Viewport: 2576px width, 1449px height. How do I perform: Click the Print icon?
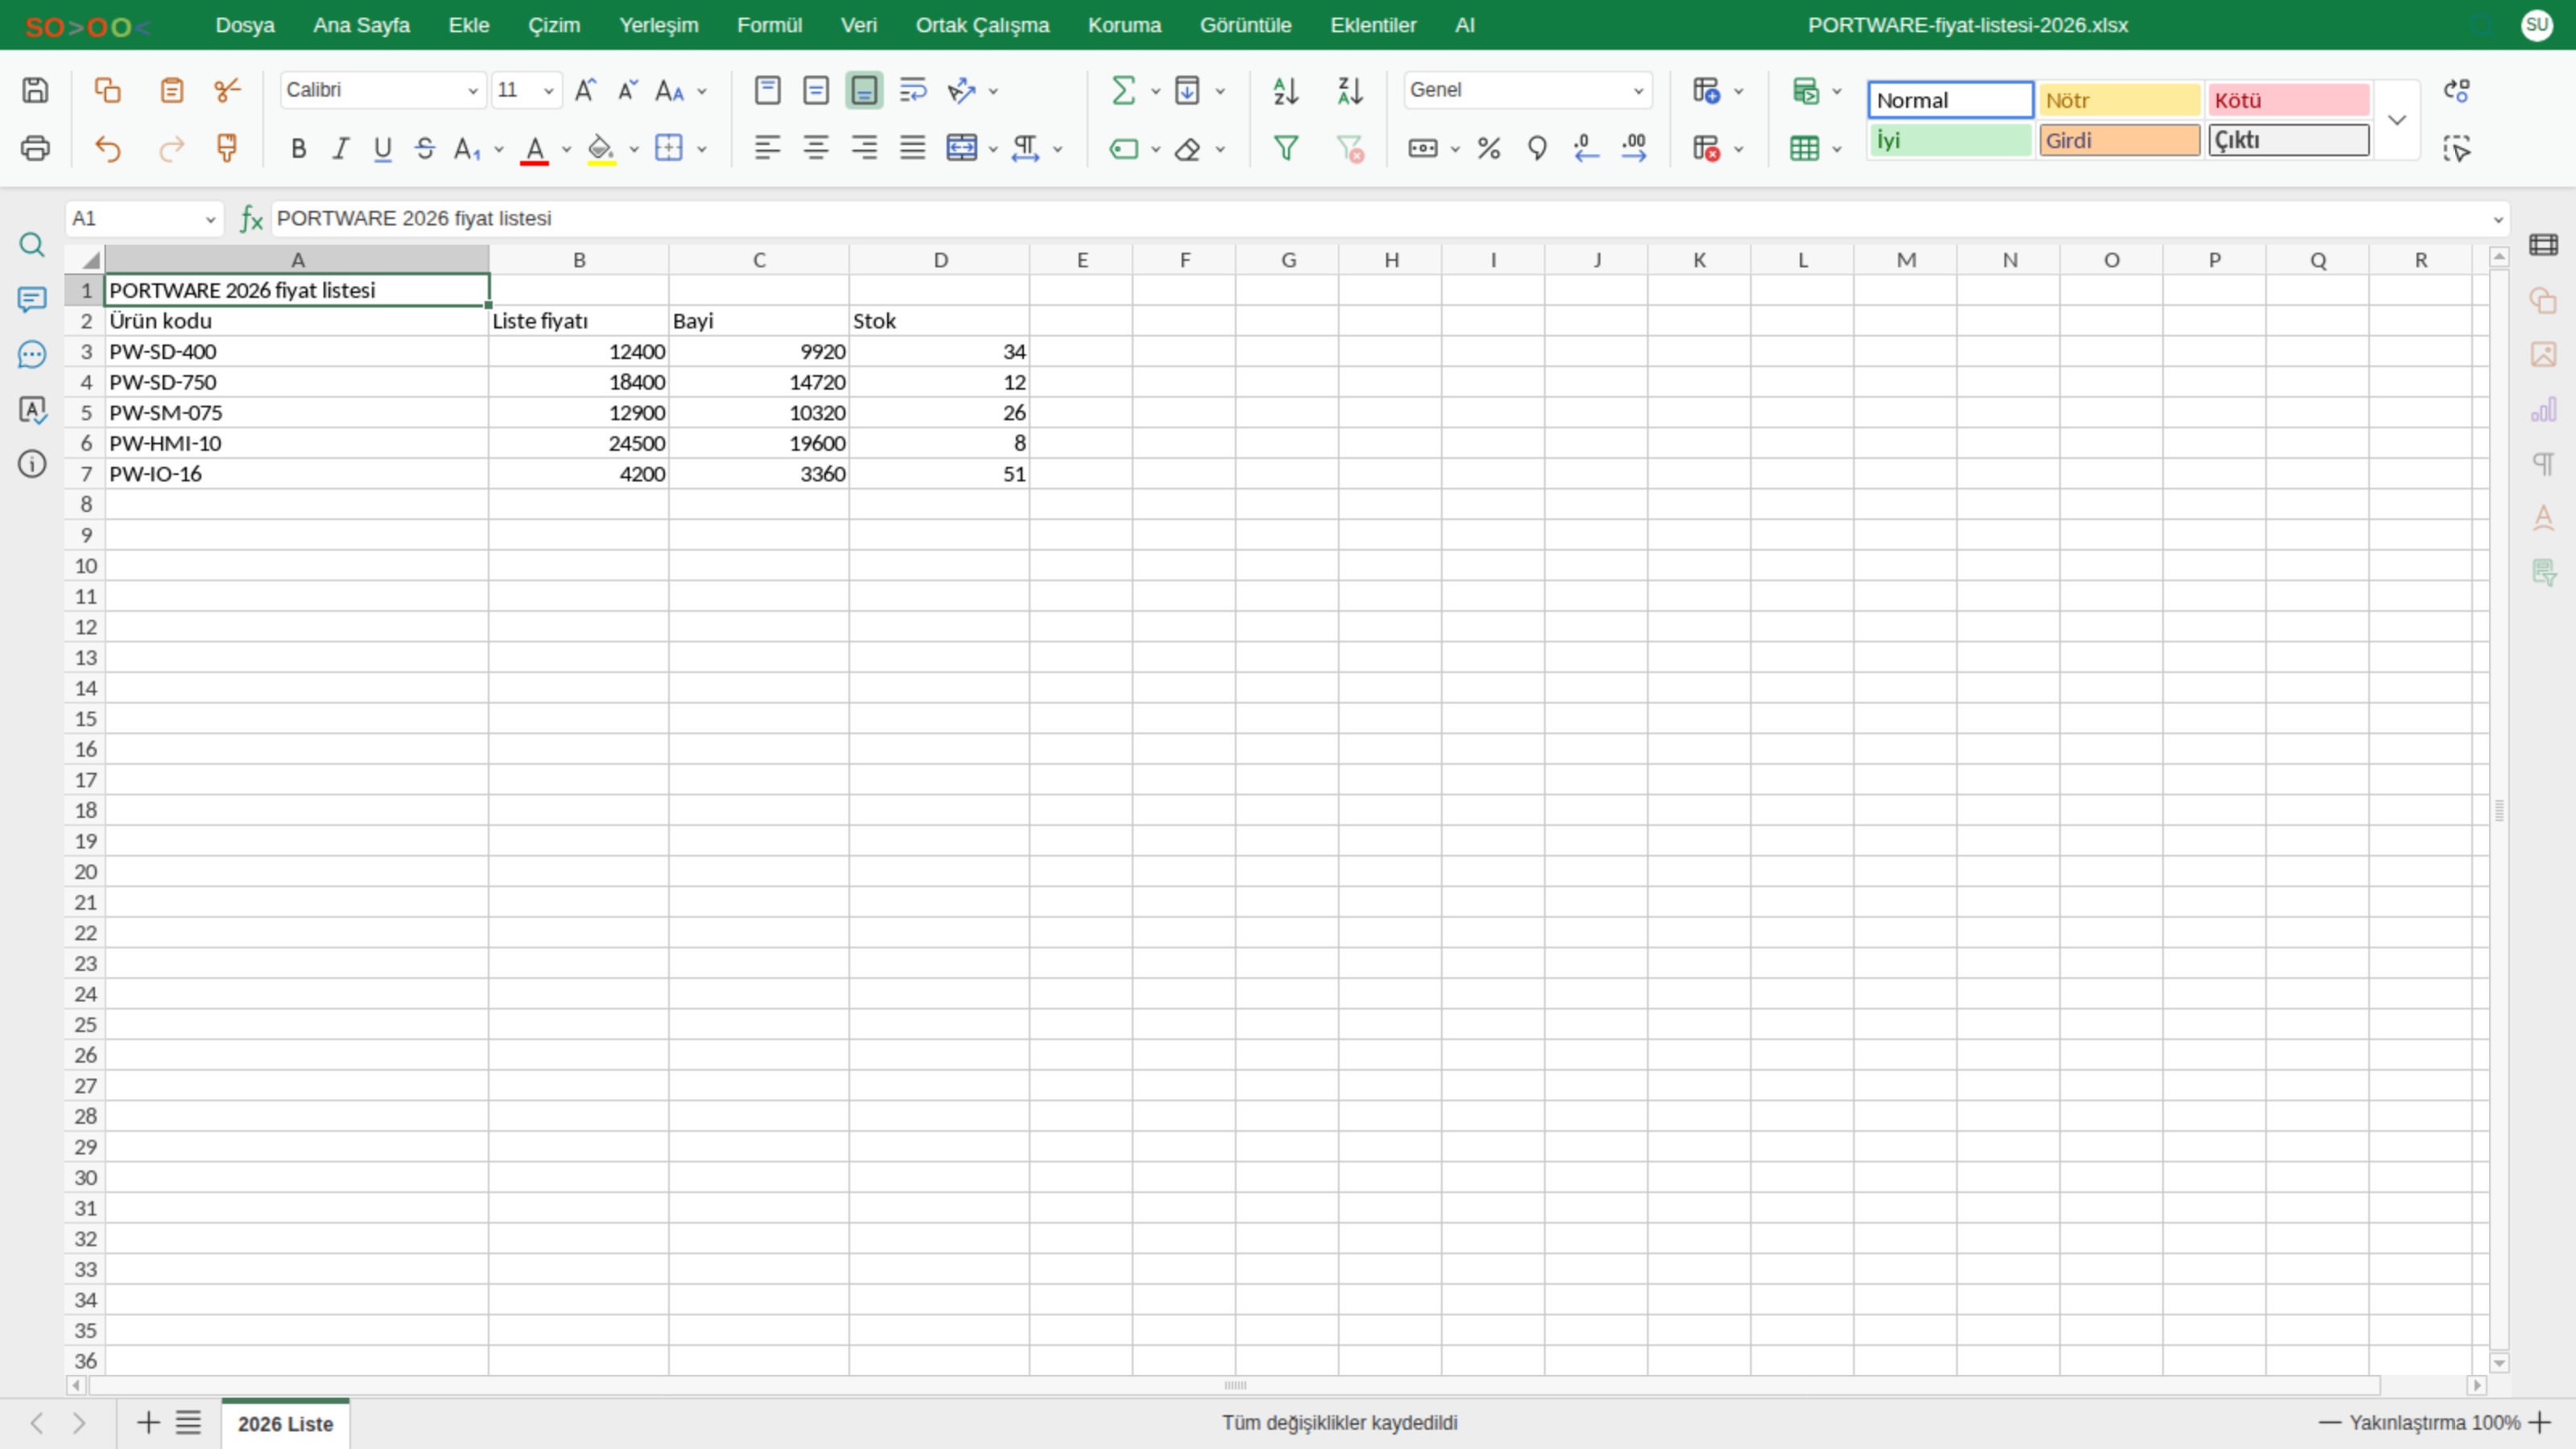35,148
